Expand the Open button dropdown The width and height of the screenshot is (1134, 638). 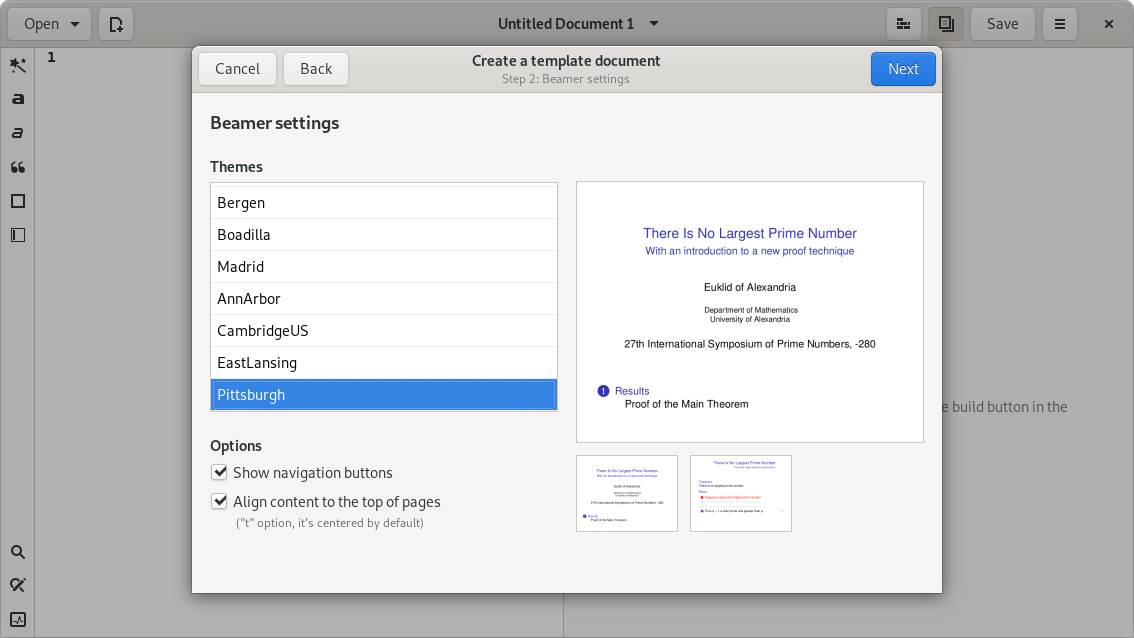pyautogui.click(x=75, y=24)
